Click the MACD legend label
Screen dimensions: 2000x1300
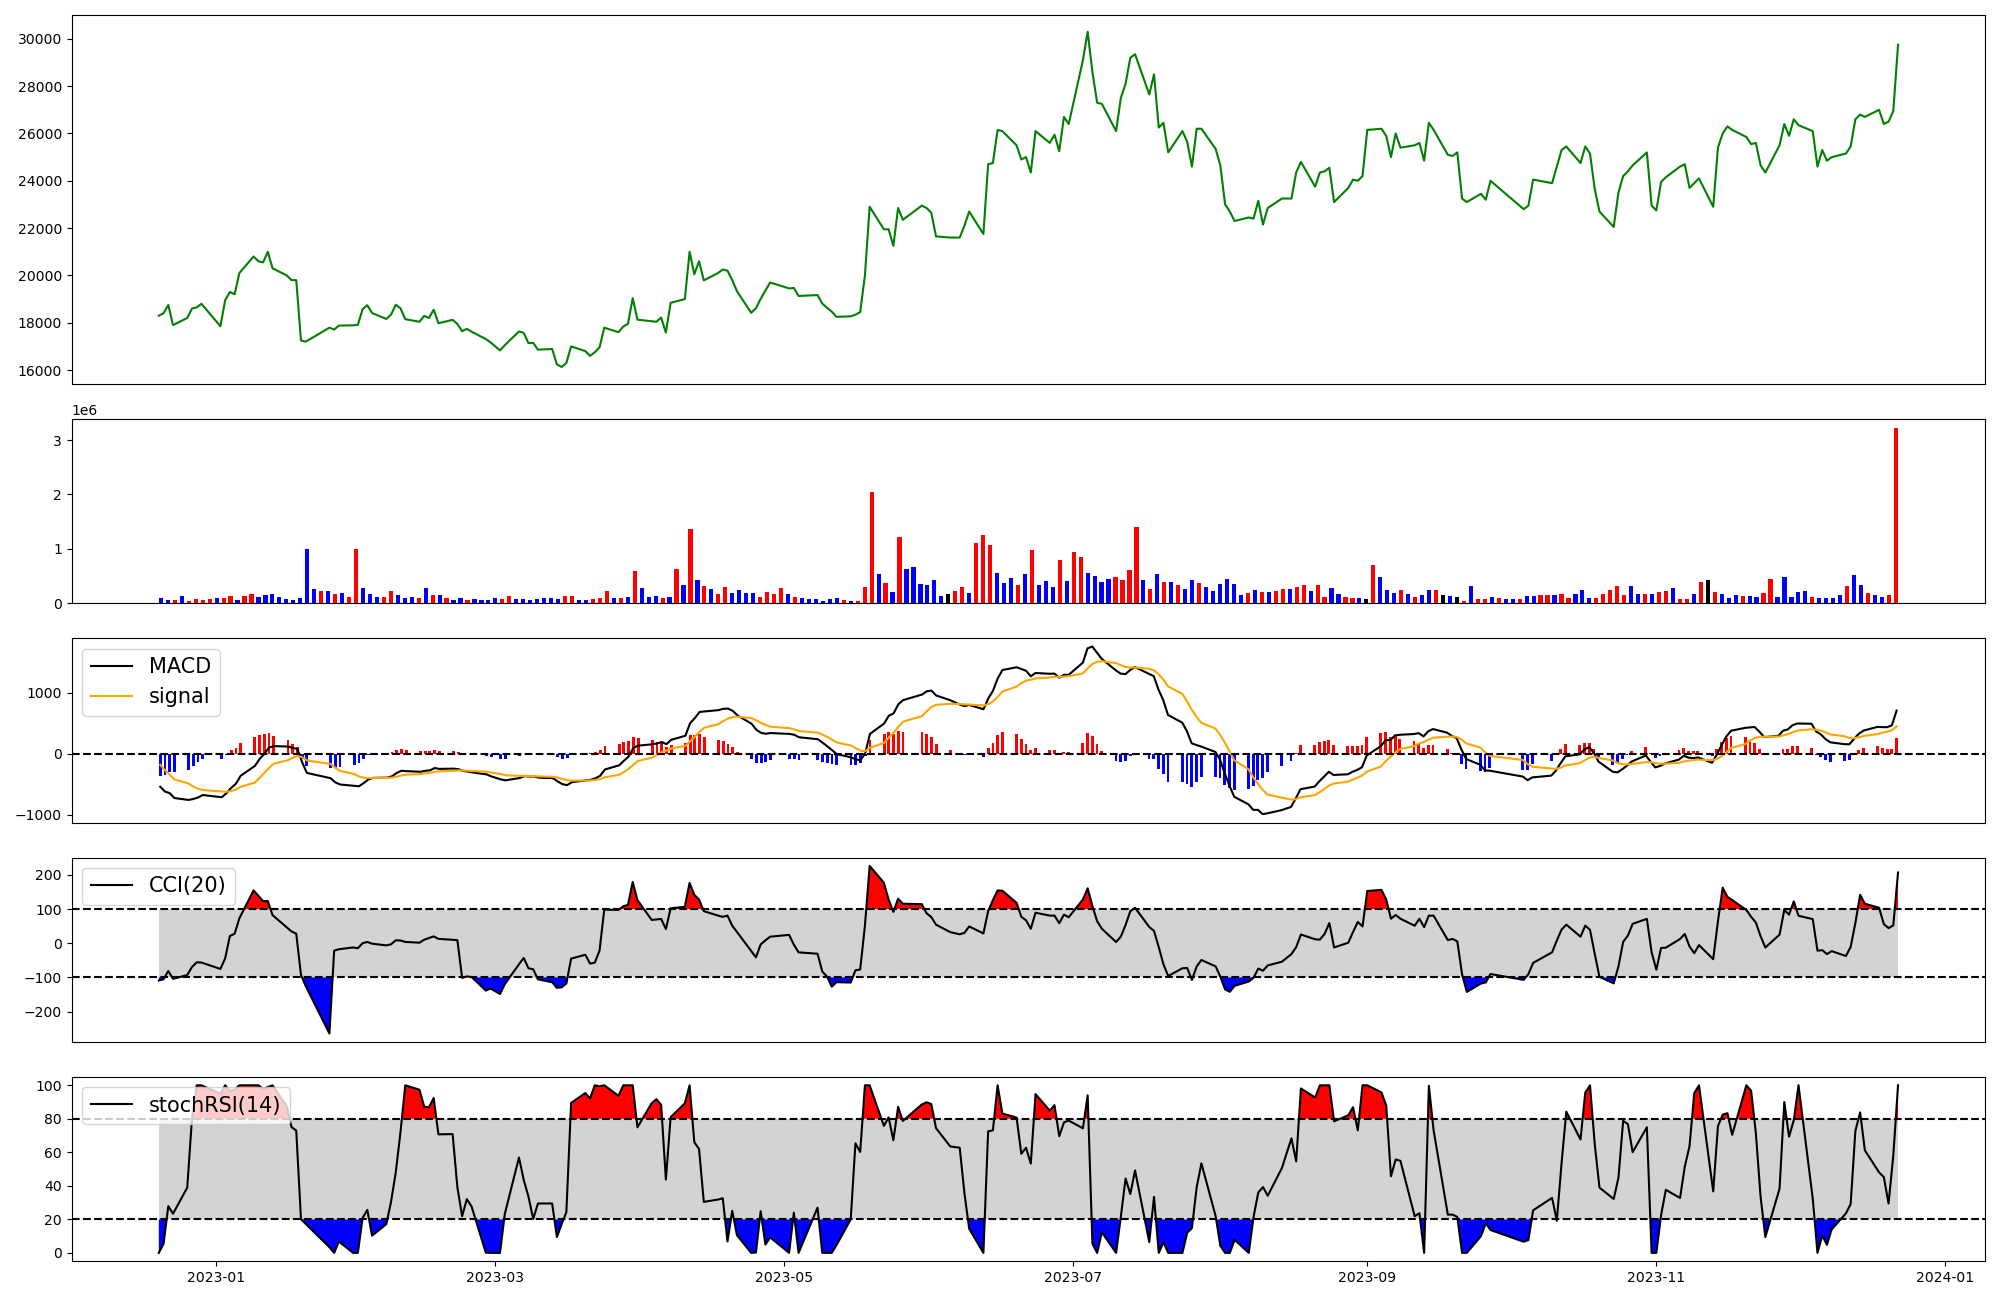click(x=179, y=666)
